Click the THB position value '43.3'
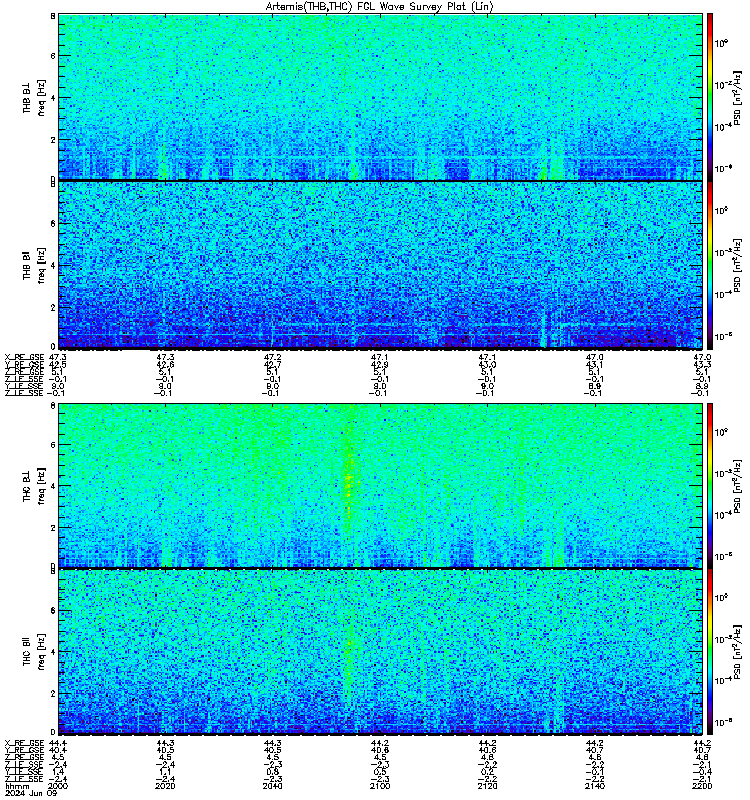The width and height of the screenshot is (750, 800). pos(702,365)
